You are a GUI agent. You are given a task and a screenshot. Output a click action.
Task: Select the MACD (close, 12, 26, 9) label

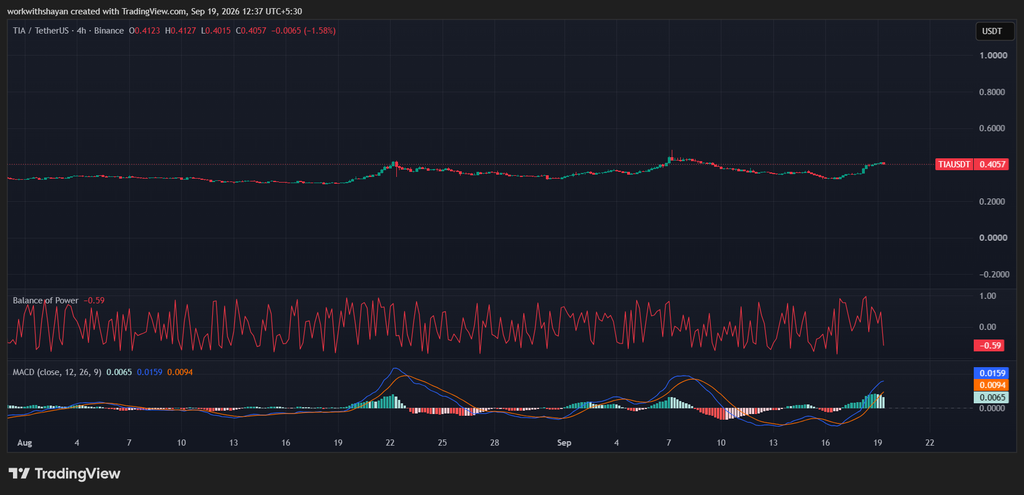[57, 372]
